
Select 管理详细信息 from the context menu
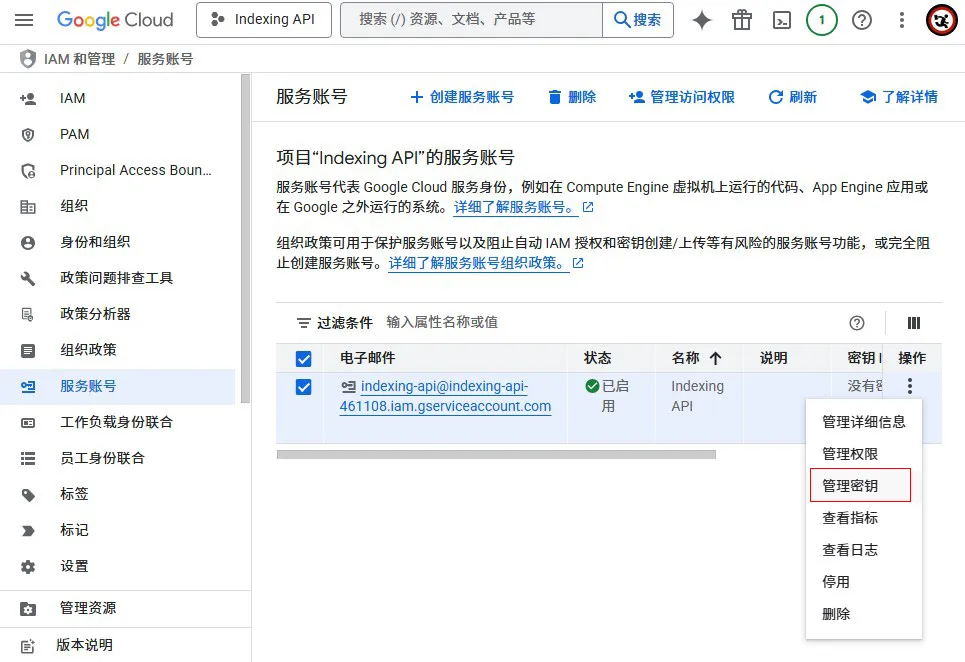[863, 422]
